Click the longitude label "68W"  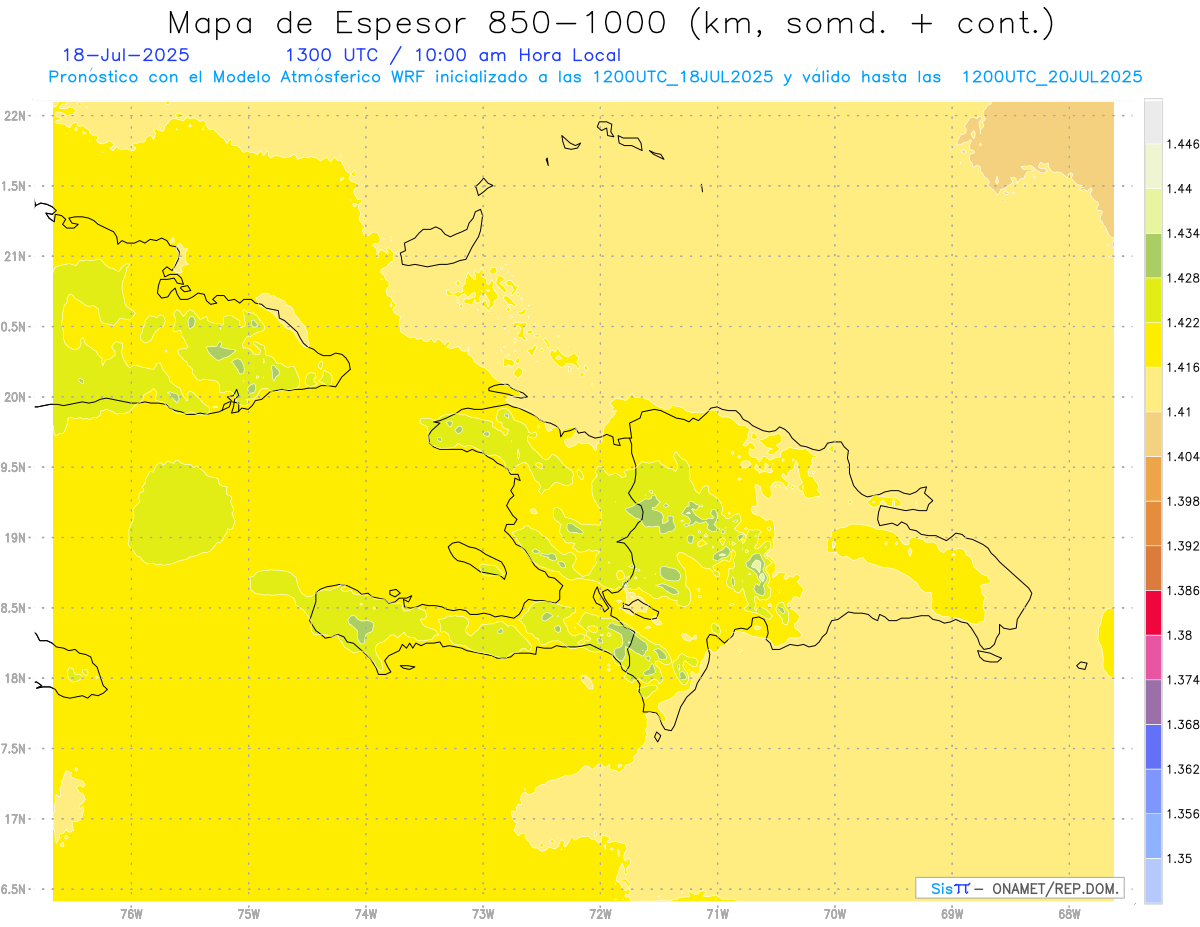coord(1069,913)
